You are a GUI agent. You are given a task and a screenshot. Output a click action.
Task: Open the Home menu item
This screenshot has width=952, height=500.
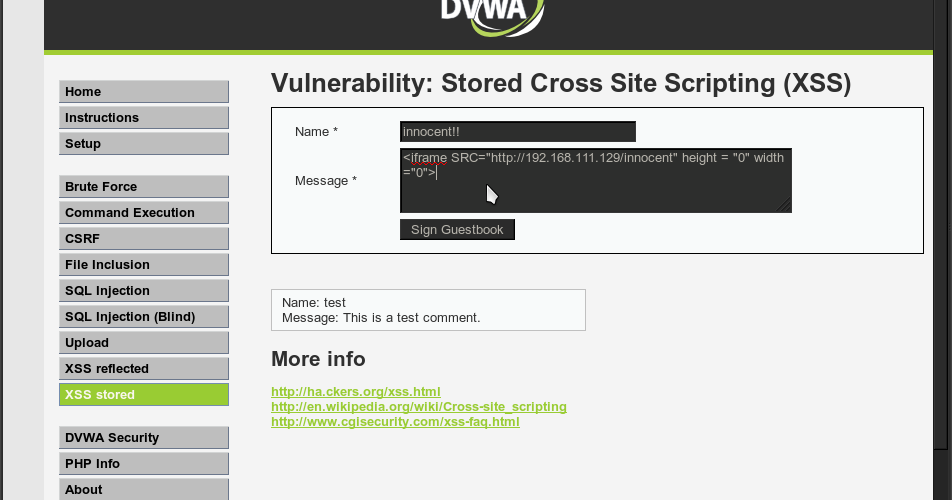click(x=144, y=92)
